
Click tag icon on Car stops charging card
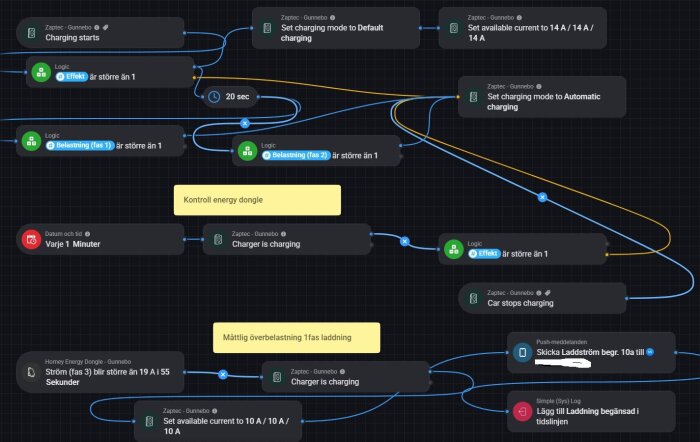click(x=548, y=293)
